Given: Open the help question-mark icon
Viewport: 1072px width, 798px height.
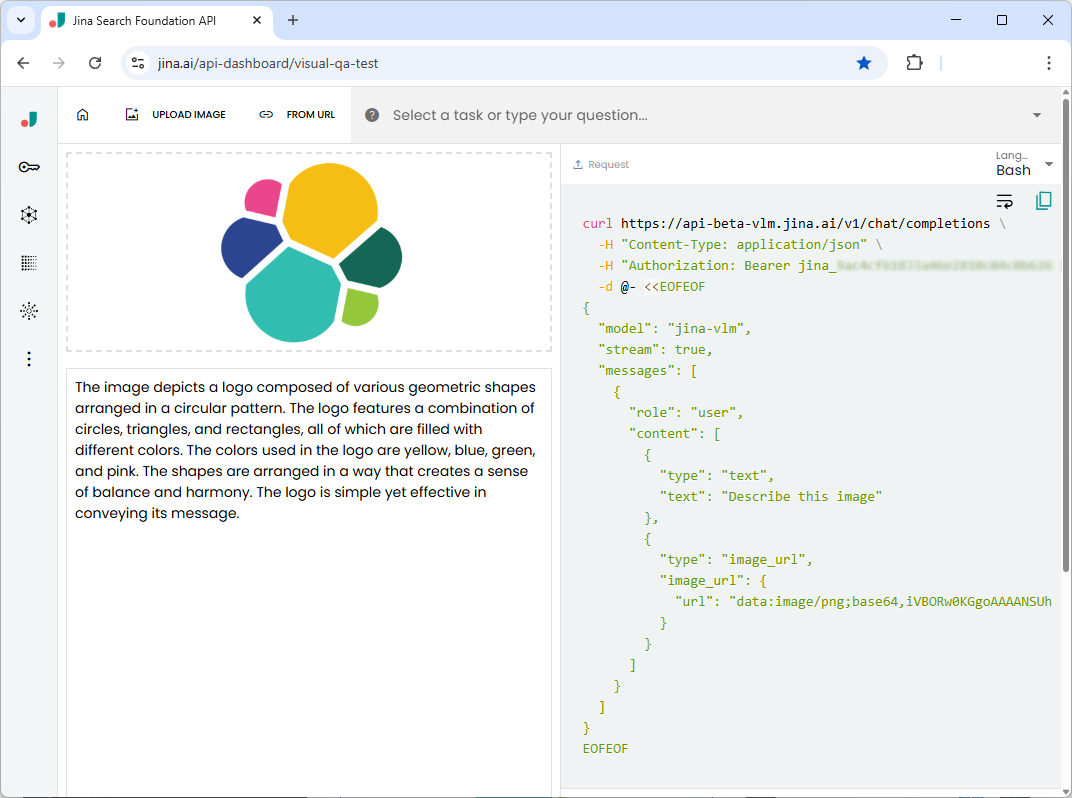Looking at the screenshot, I should pos(371,114).
